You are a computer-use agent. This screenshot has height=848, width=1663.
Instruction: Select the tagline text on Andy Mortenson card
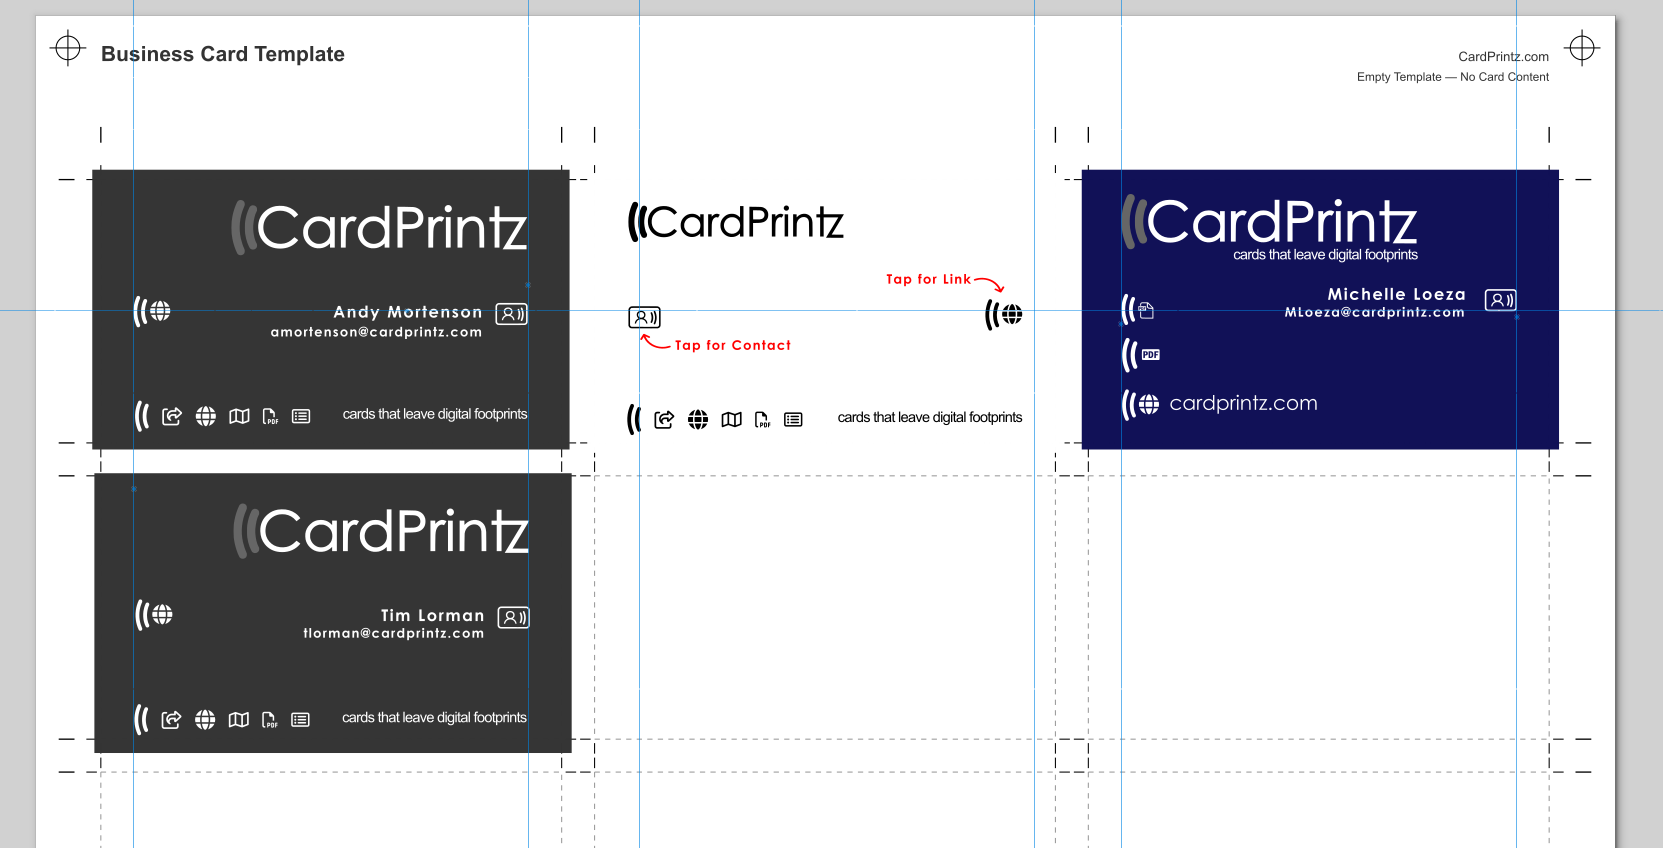pyautogui.click(x=435, y=414)
